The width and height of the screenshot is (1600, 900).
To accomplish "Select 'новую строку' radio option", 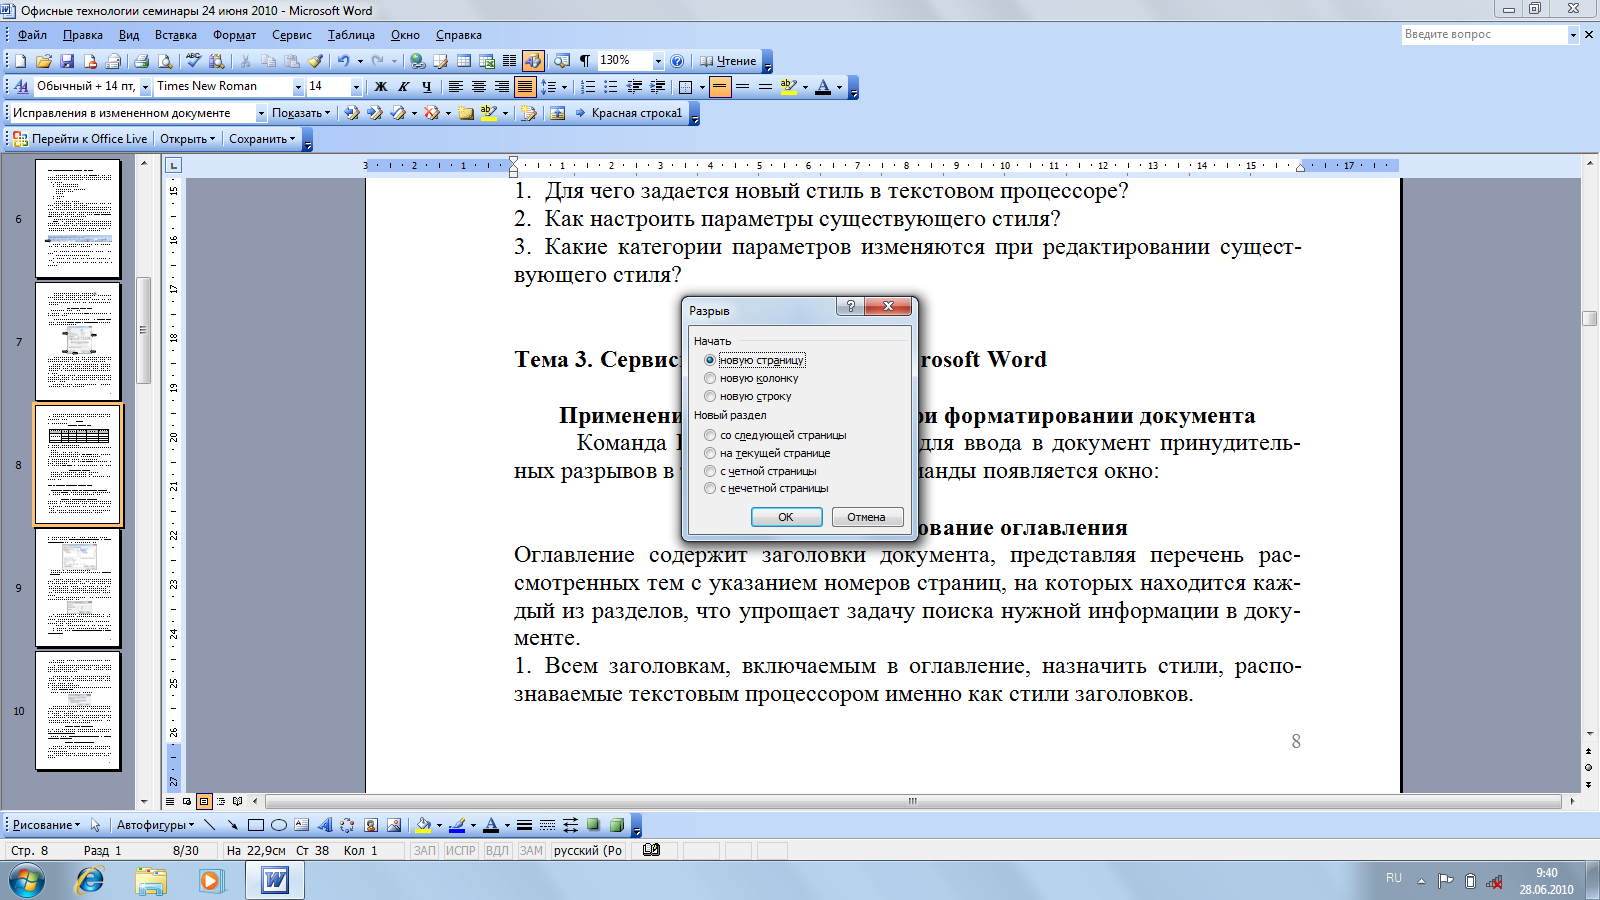I will (748, 396).
